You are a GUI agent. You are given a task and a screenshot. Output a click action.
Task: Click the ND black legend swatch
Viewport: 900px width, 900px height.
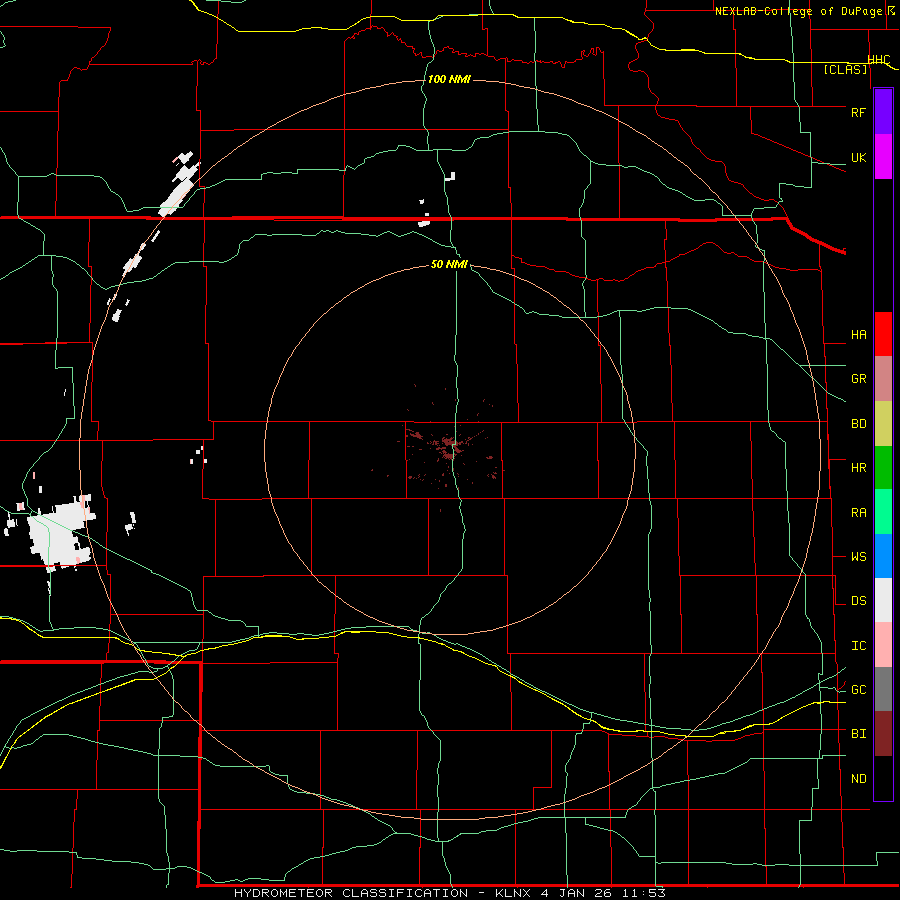pyautogui.click(x=883, y=778)
